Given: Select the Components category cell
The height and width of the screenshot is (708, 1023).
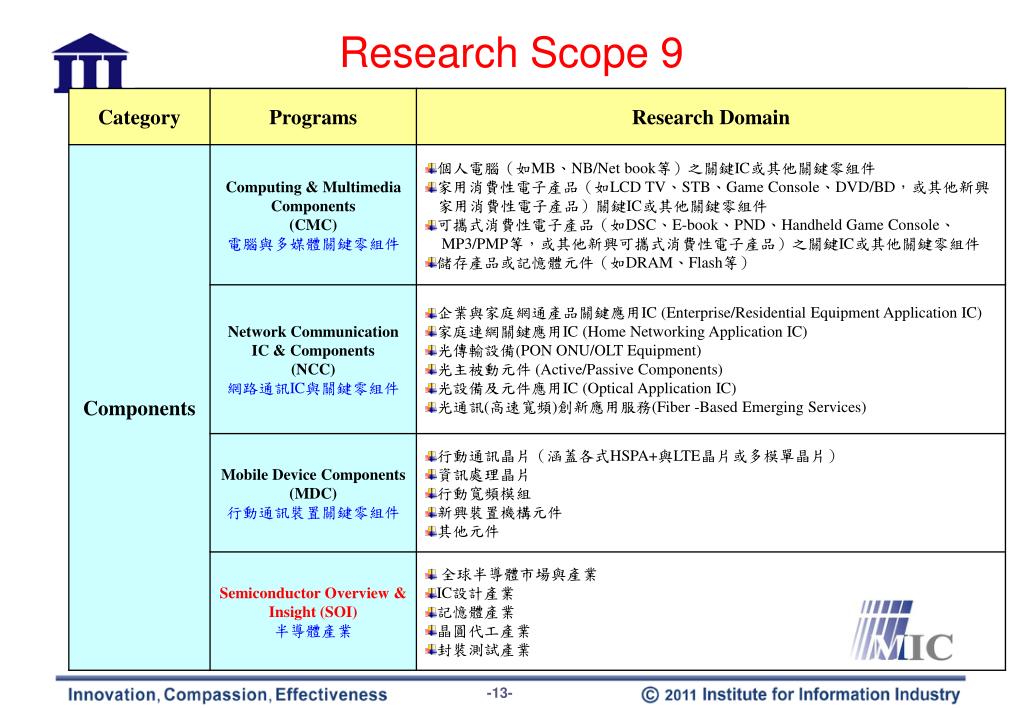Looking at the screenshot, I should pos(139,408).
